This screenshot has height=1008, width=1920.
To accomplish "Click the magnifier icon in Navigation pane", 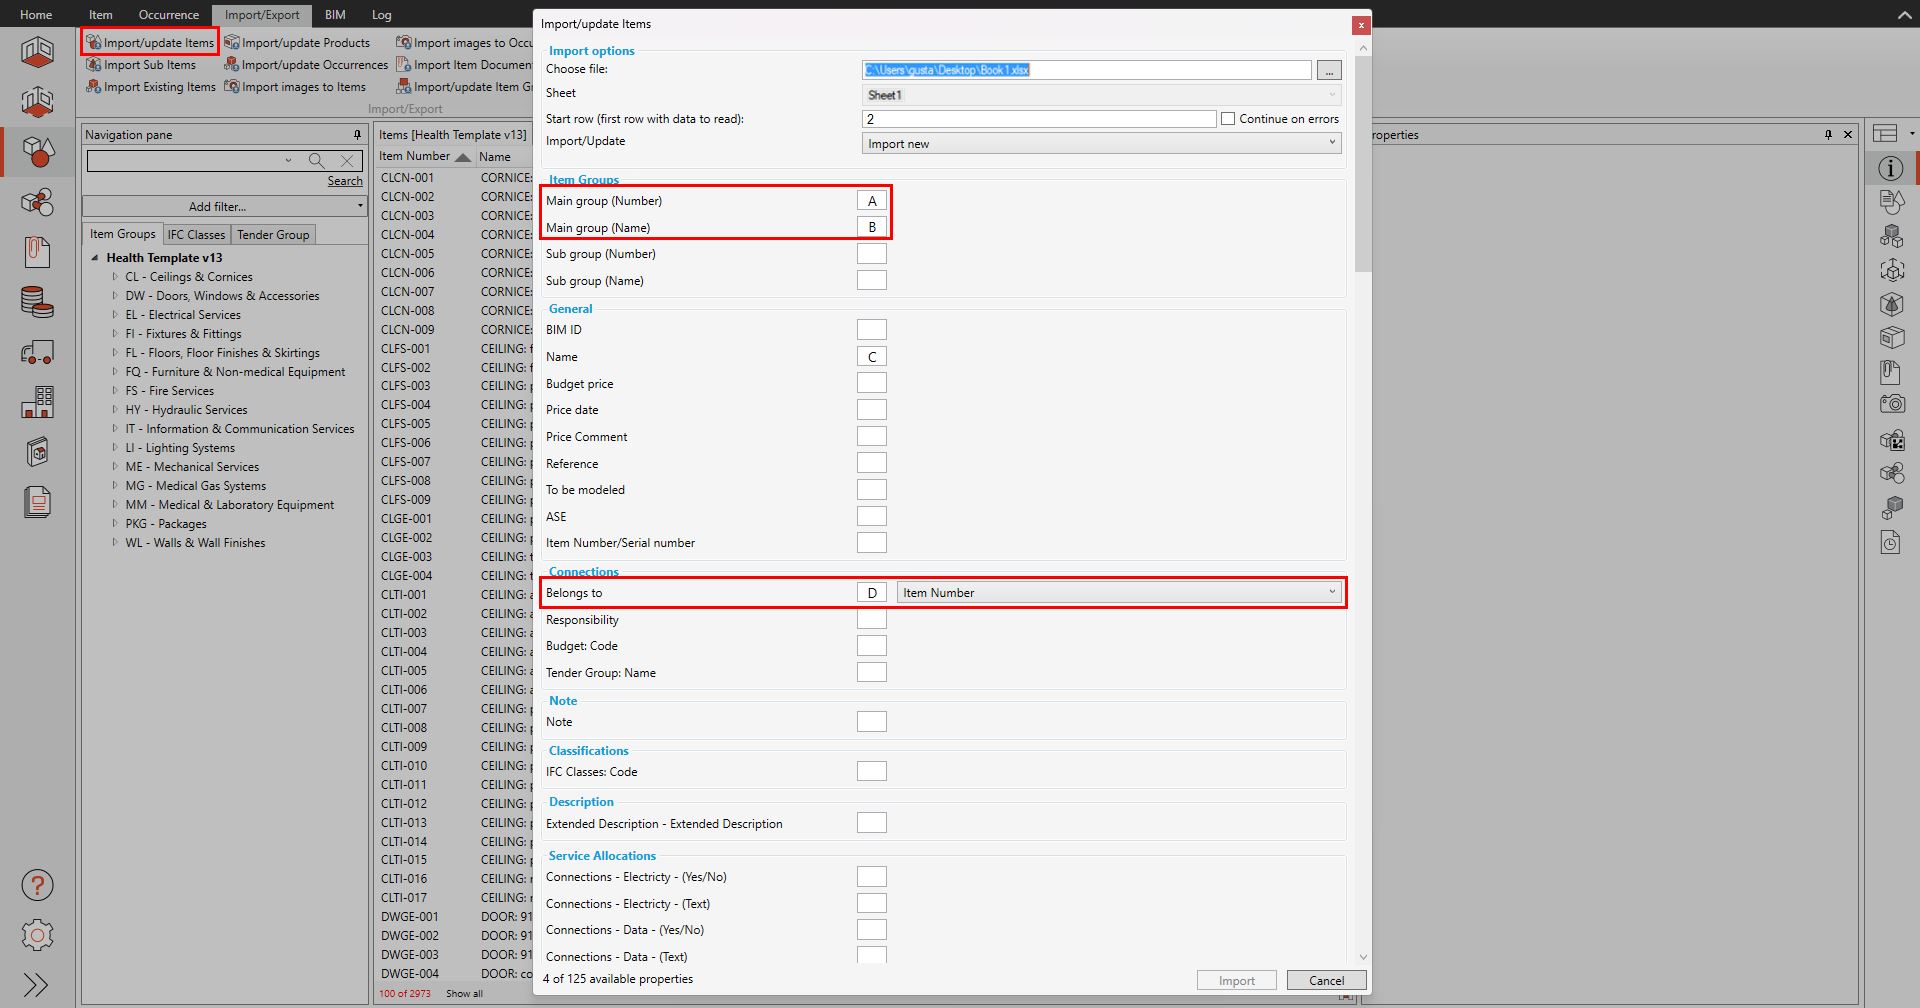I will coord(316,161).
